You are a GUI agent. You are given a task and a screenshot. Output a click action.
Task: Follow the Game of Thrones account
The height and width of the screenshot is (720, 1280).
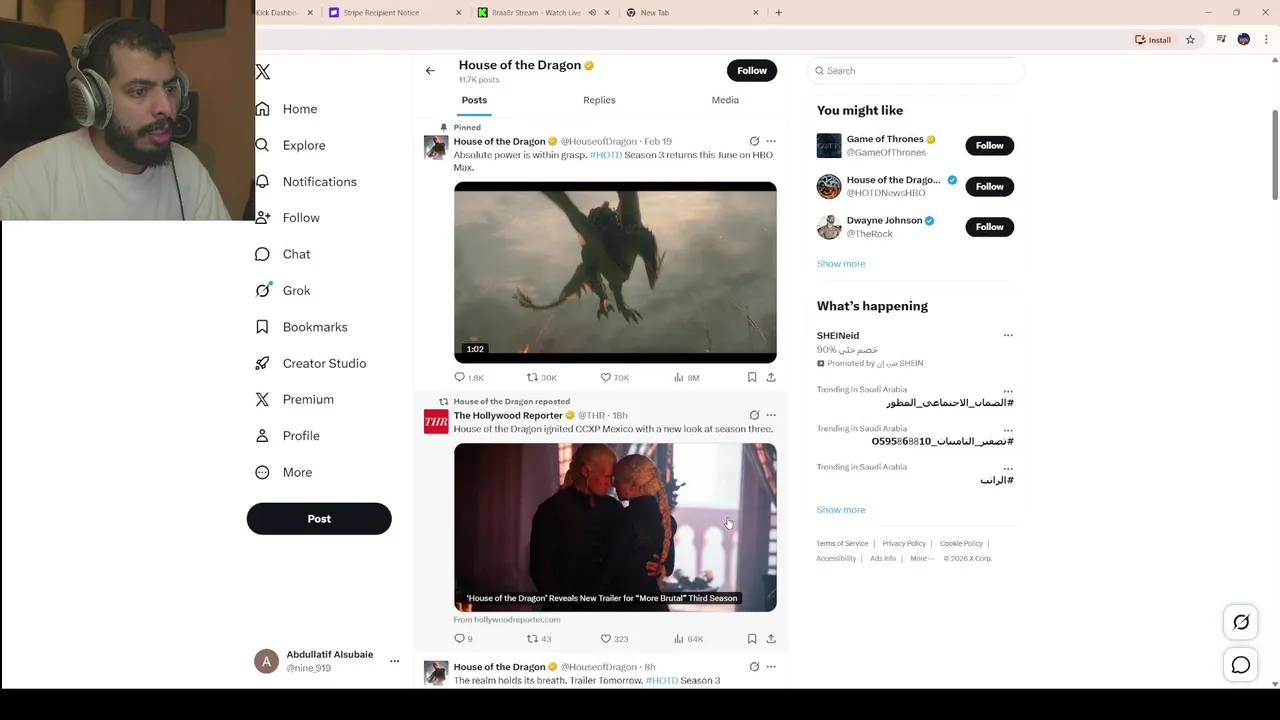tap(990, 145)
